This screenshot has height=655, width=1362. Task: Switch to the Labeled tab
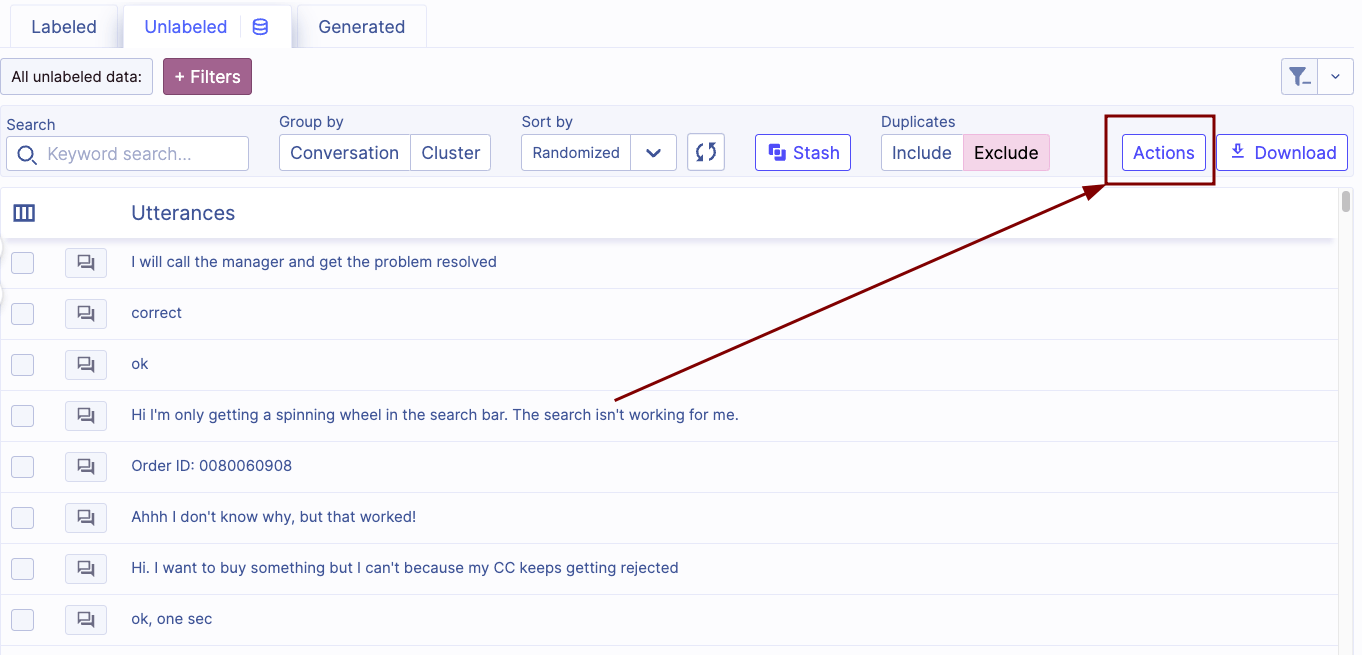64,27
